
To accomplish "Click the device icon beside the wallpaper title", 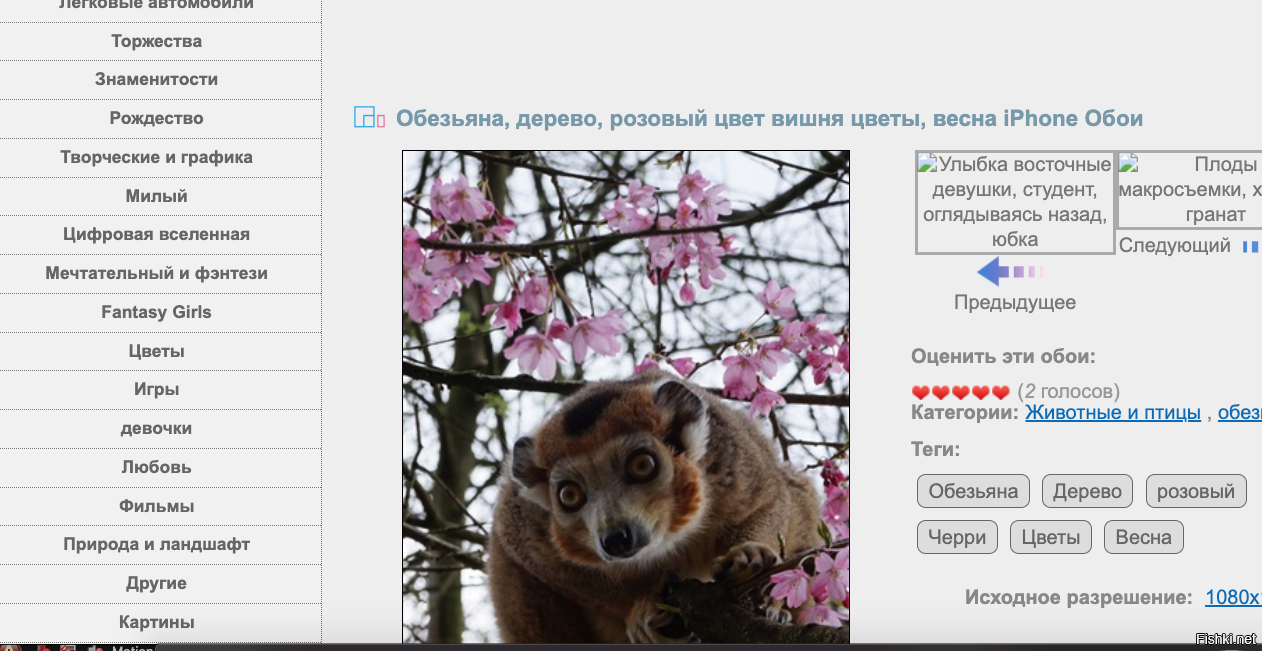I will (x=370, y=118).
